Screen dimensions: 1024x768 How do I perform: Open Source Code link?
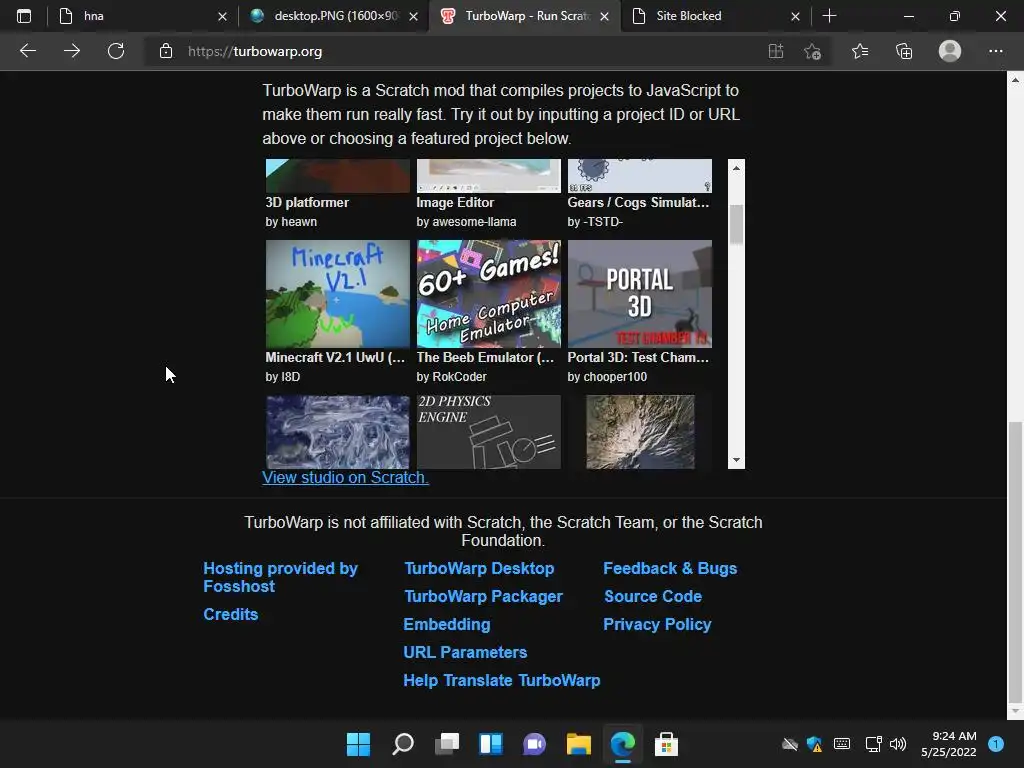(x=652, y=596)
